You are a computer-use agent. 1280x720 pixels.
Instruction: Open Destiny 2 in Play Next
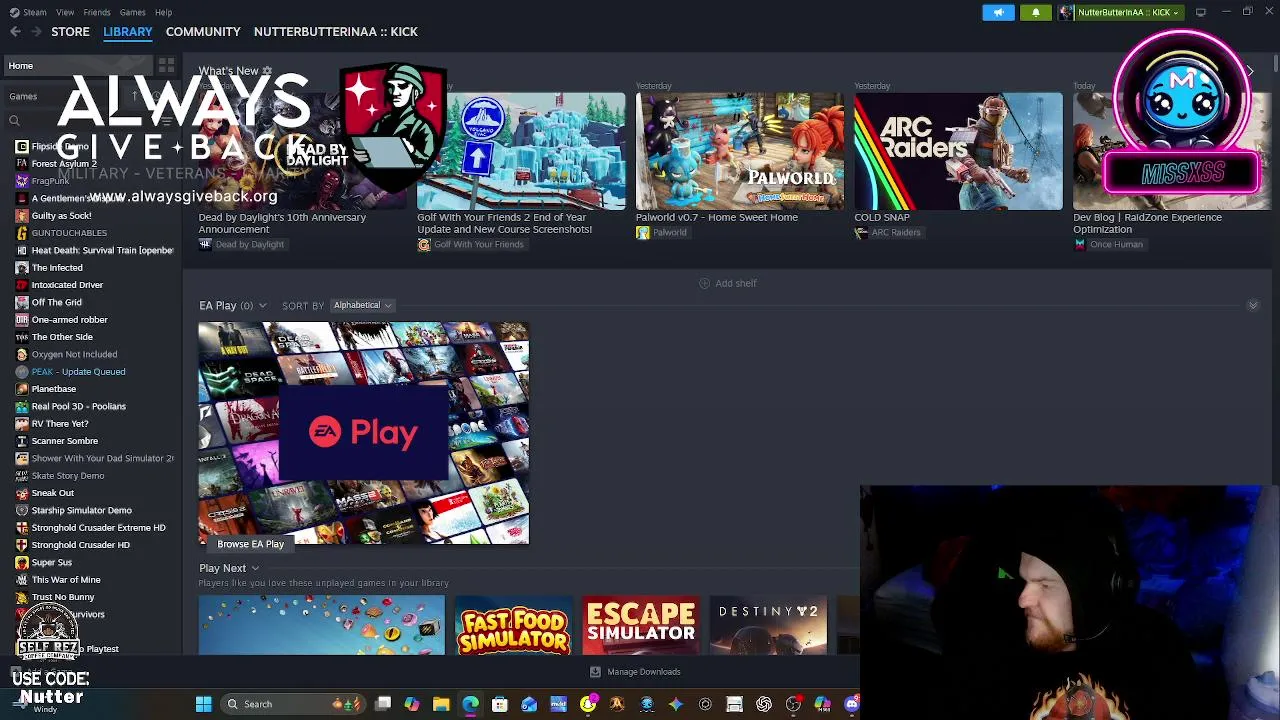point(768,626)
